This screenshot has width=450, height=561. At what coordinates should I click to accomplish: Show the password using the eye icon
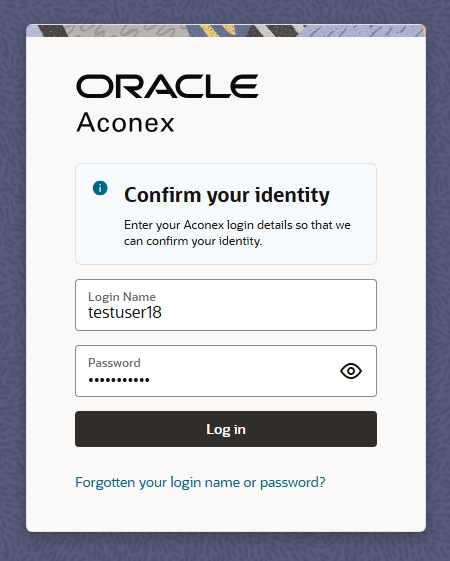[351, 371]
